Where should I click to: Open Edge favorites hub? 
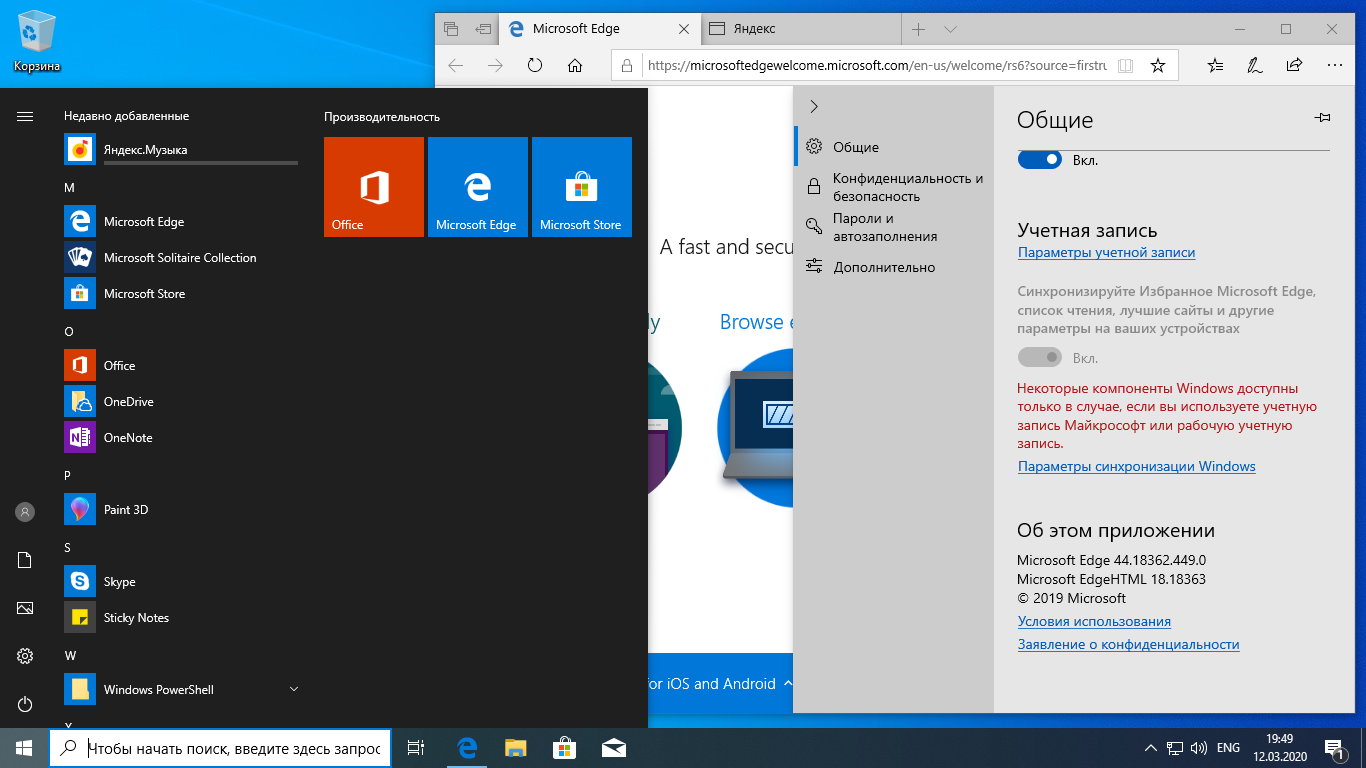pyautogui.click(x=1215, y=66)
